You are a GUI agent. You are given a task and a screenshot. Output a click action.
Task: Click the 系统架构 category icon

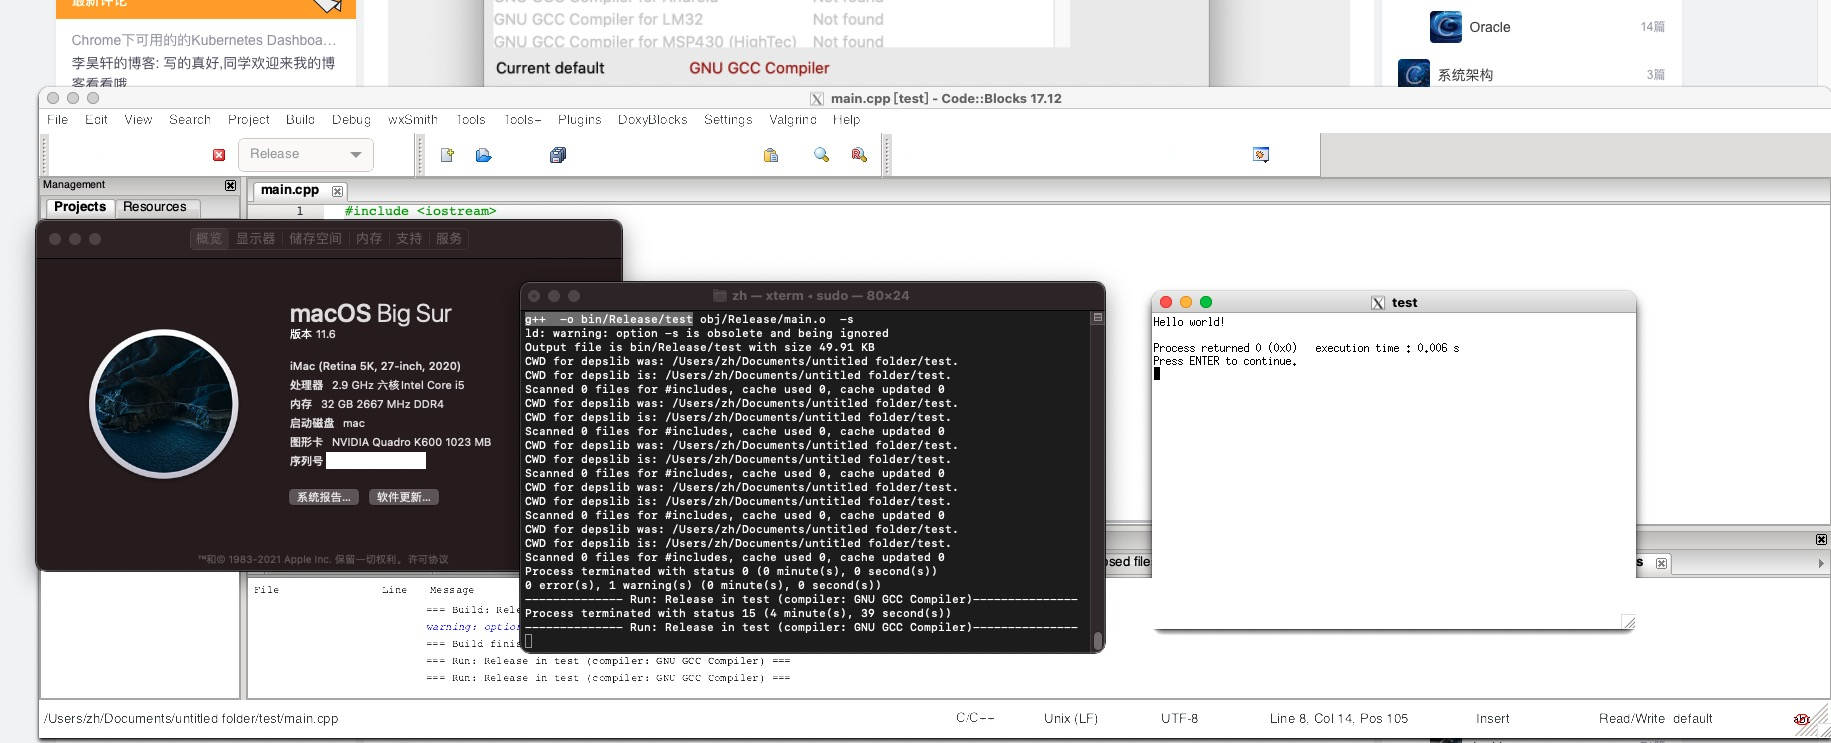(1414, 74)
